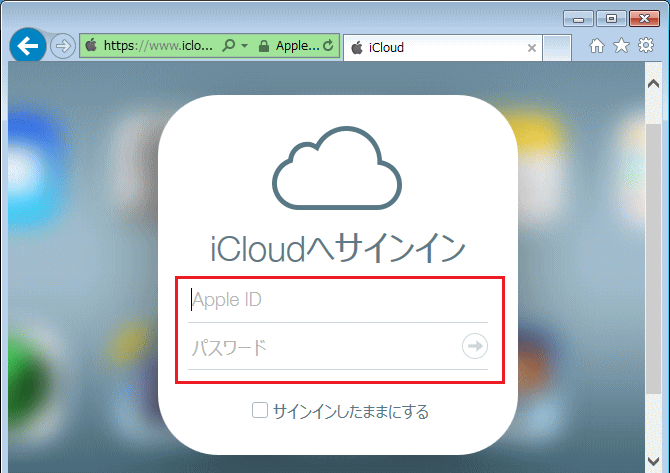The width and height of the screenshot is (670, 473).
Task: Click the Apple favicon in the address bar
Action: pyautogui.click(x=91, y=45)
